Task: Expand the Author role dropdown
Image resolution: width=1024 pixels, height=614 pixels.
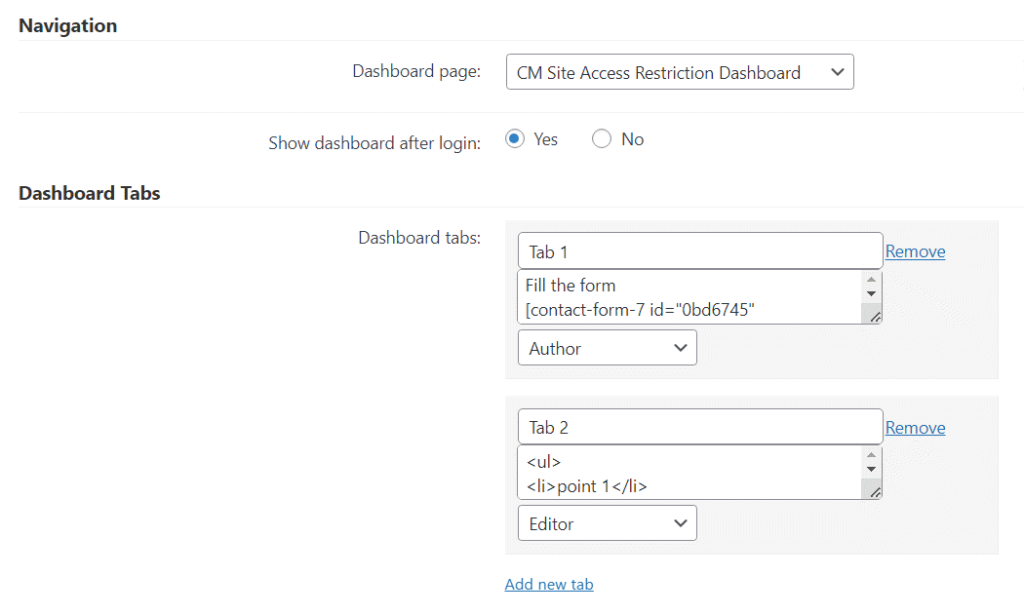Action: coord(607,348)
